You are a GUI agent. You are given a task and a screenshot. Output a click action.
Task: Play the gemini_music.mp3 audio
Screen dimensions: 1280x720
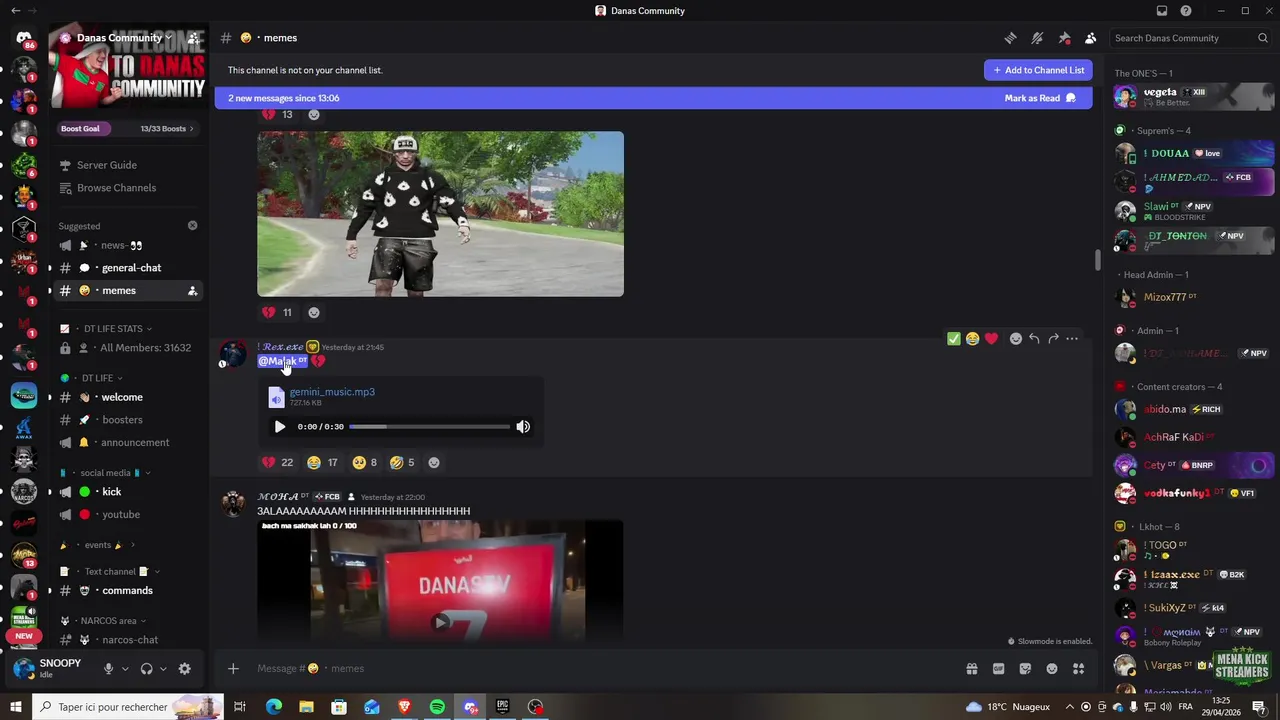tap(279, 427)
